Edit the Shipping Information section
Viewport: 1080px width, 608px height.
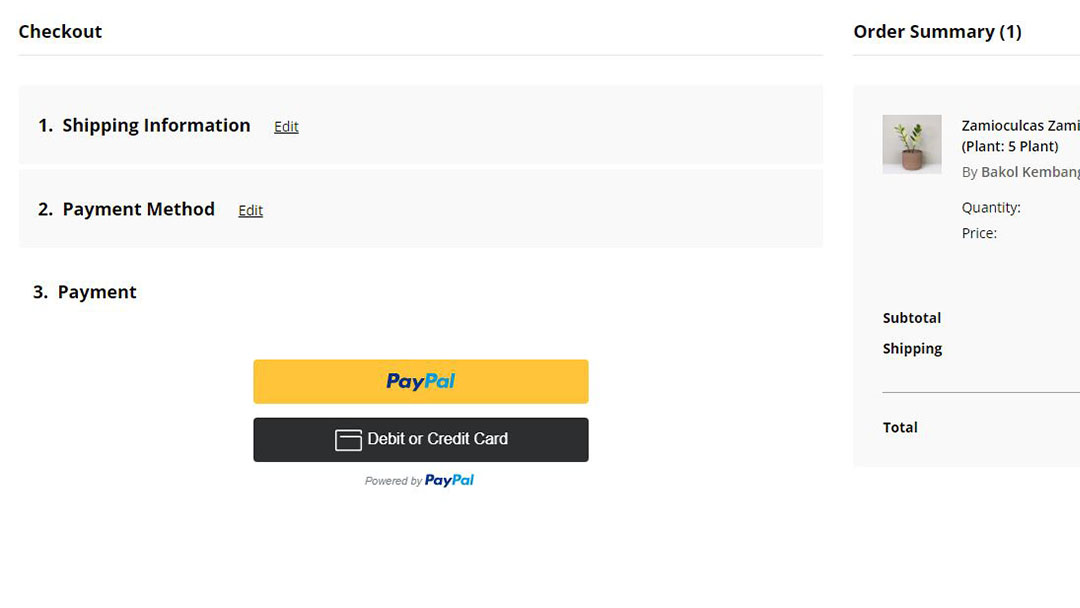coord(286,127)
